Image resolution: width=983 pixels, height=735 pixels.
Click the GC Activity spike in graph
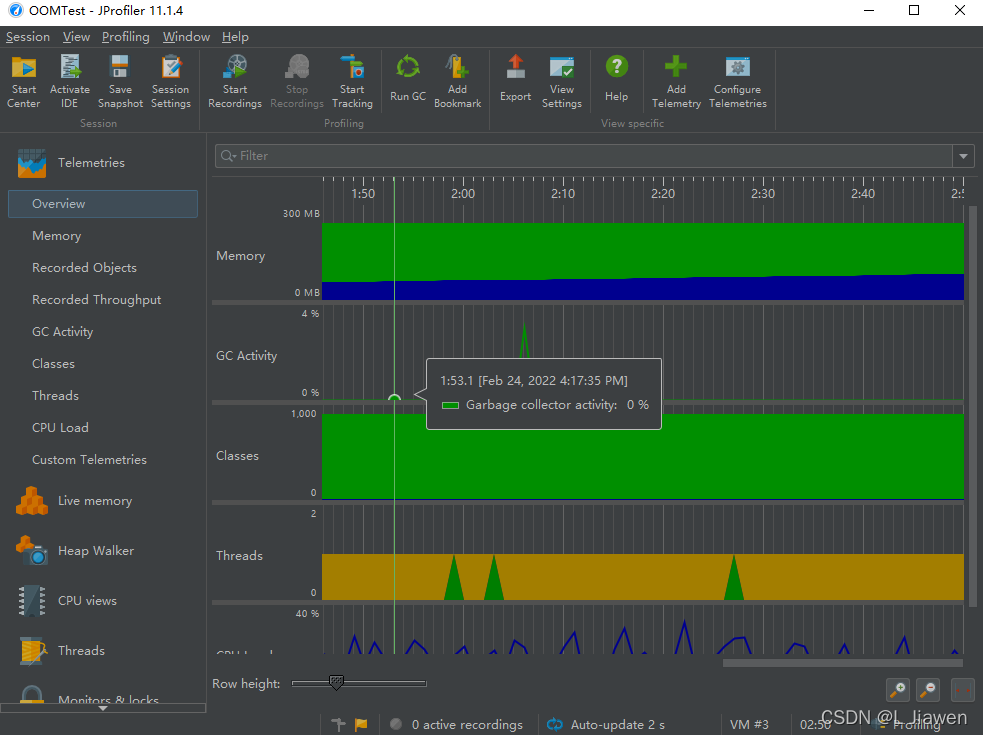(x=524, y=342)
